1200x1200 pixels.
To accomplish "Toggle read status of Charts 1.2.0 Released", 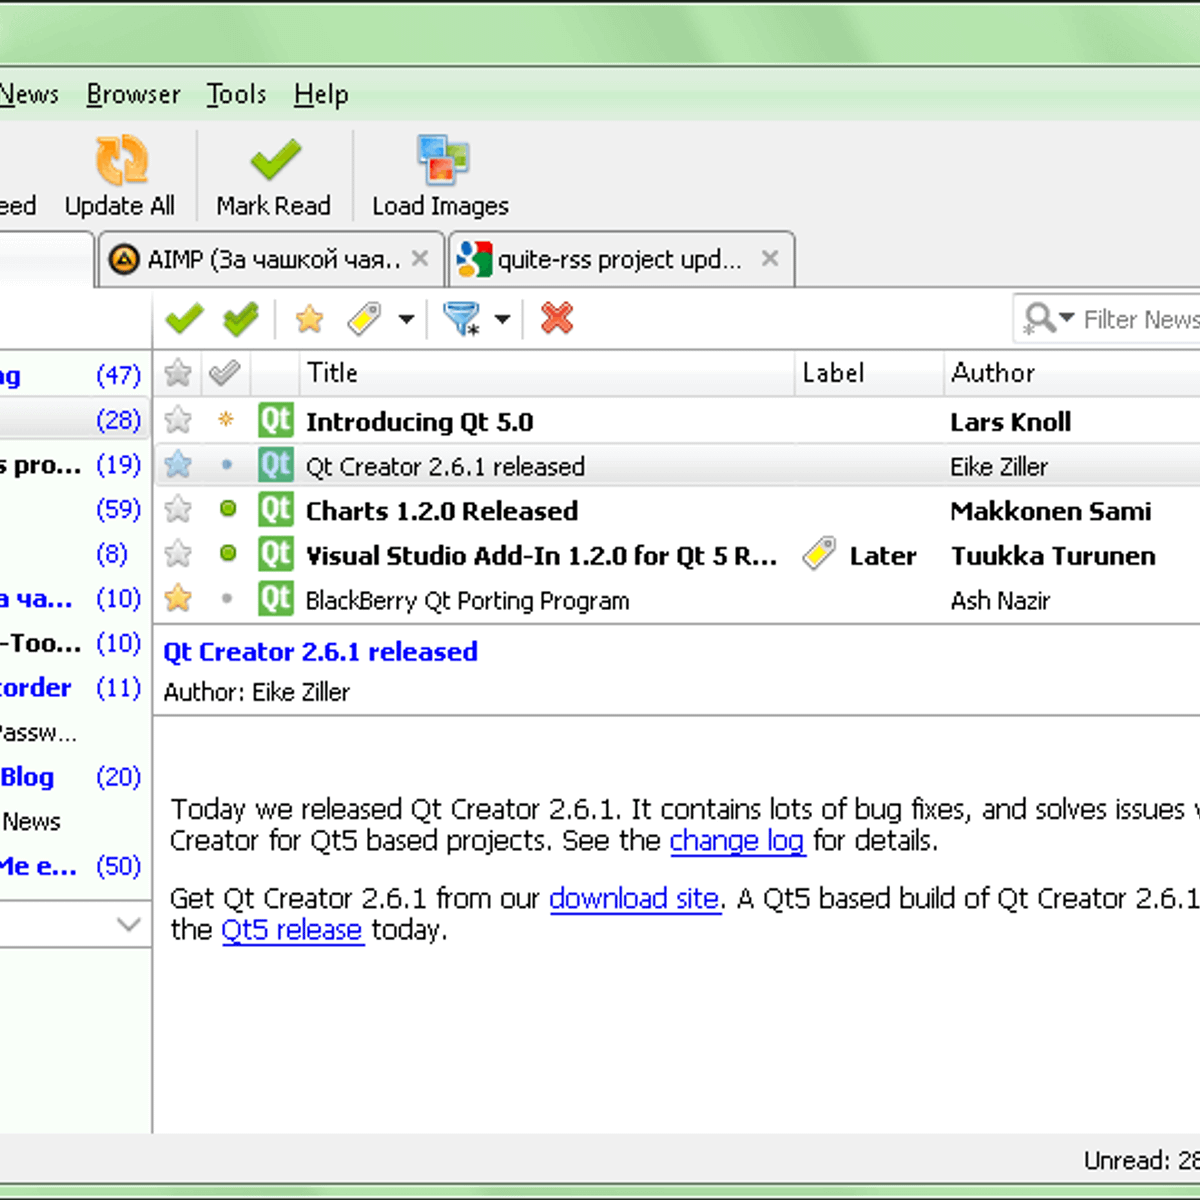I will coord(228,510).
